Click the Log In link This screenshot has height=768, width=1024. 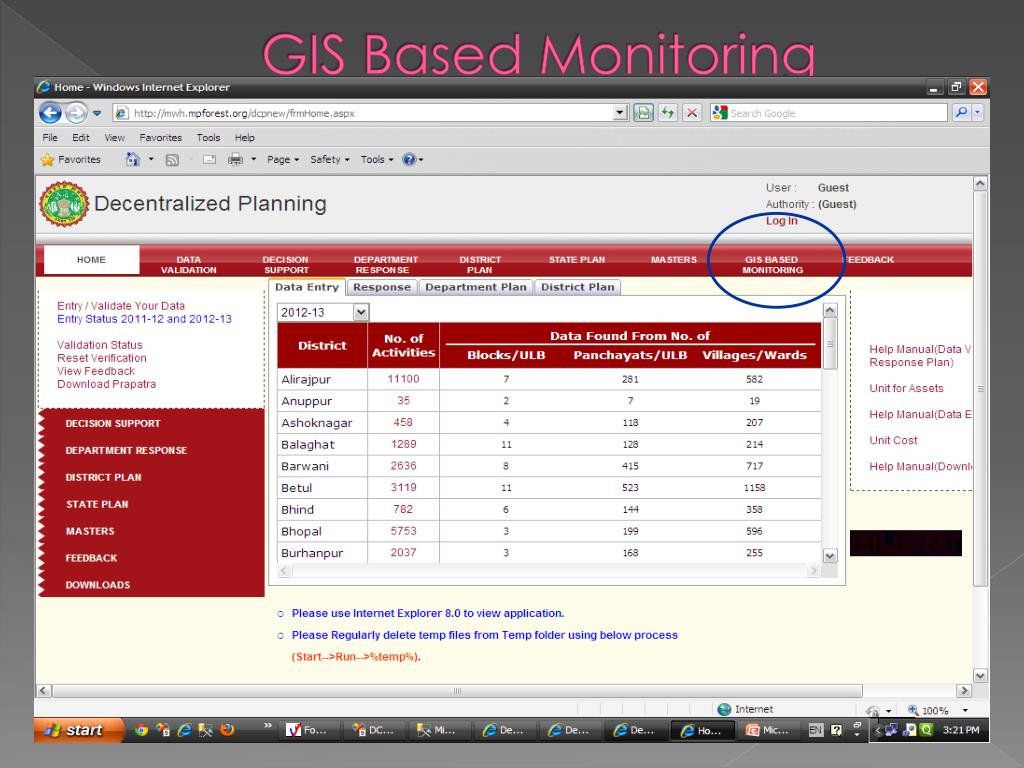782,221
